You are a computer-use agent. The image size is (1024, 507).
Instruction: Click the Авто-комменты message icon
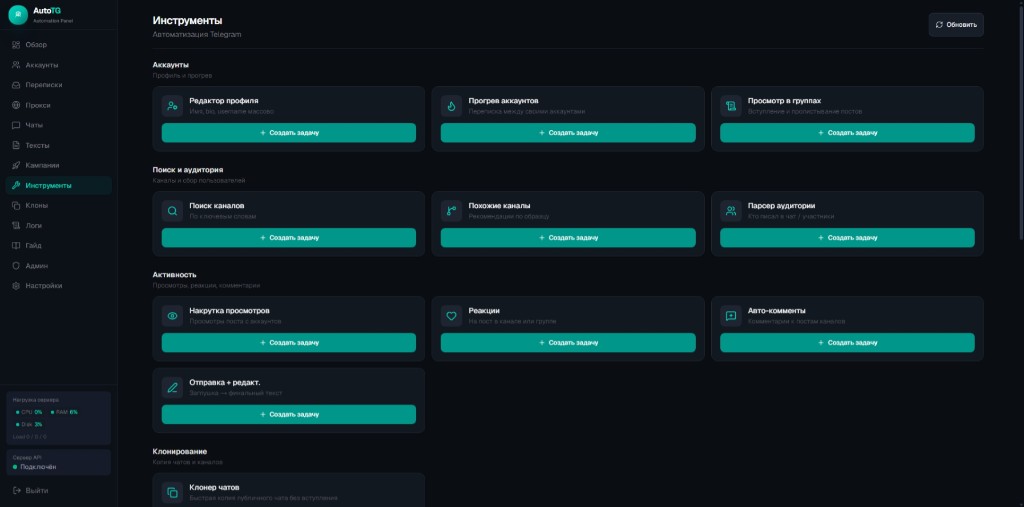pyautogui.click(x=731, y=316)
